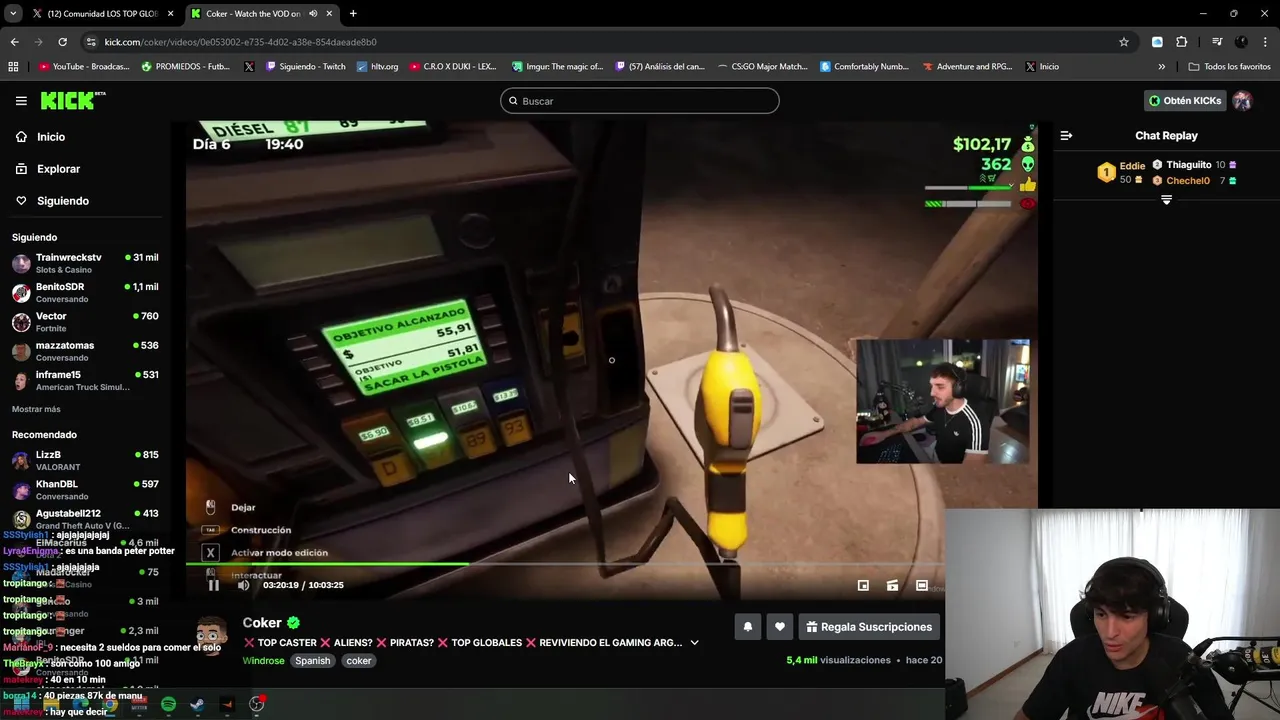Open the Chrome apps grid shortcut
The image size is (1280, 720).
13,67
